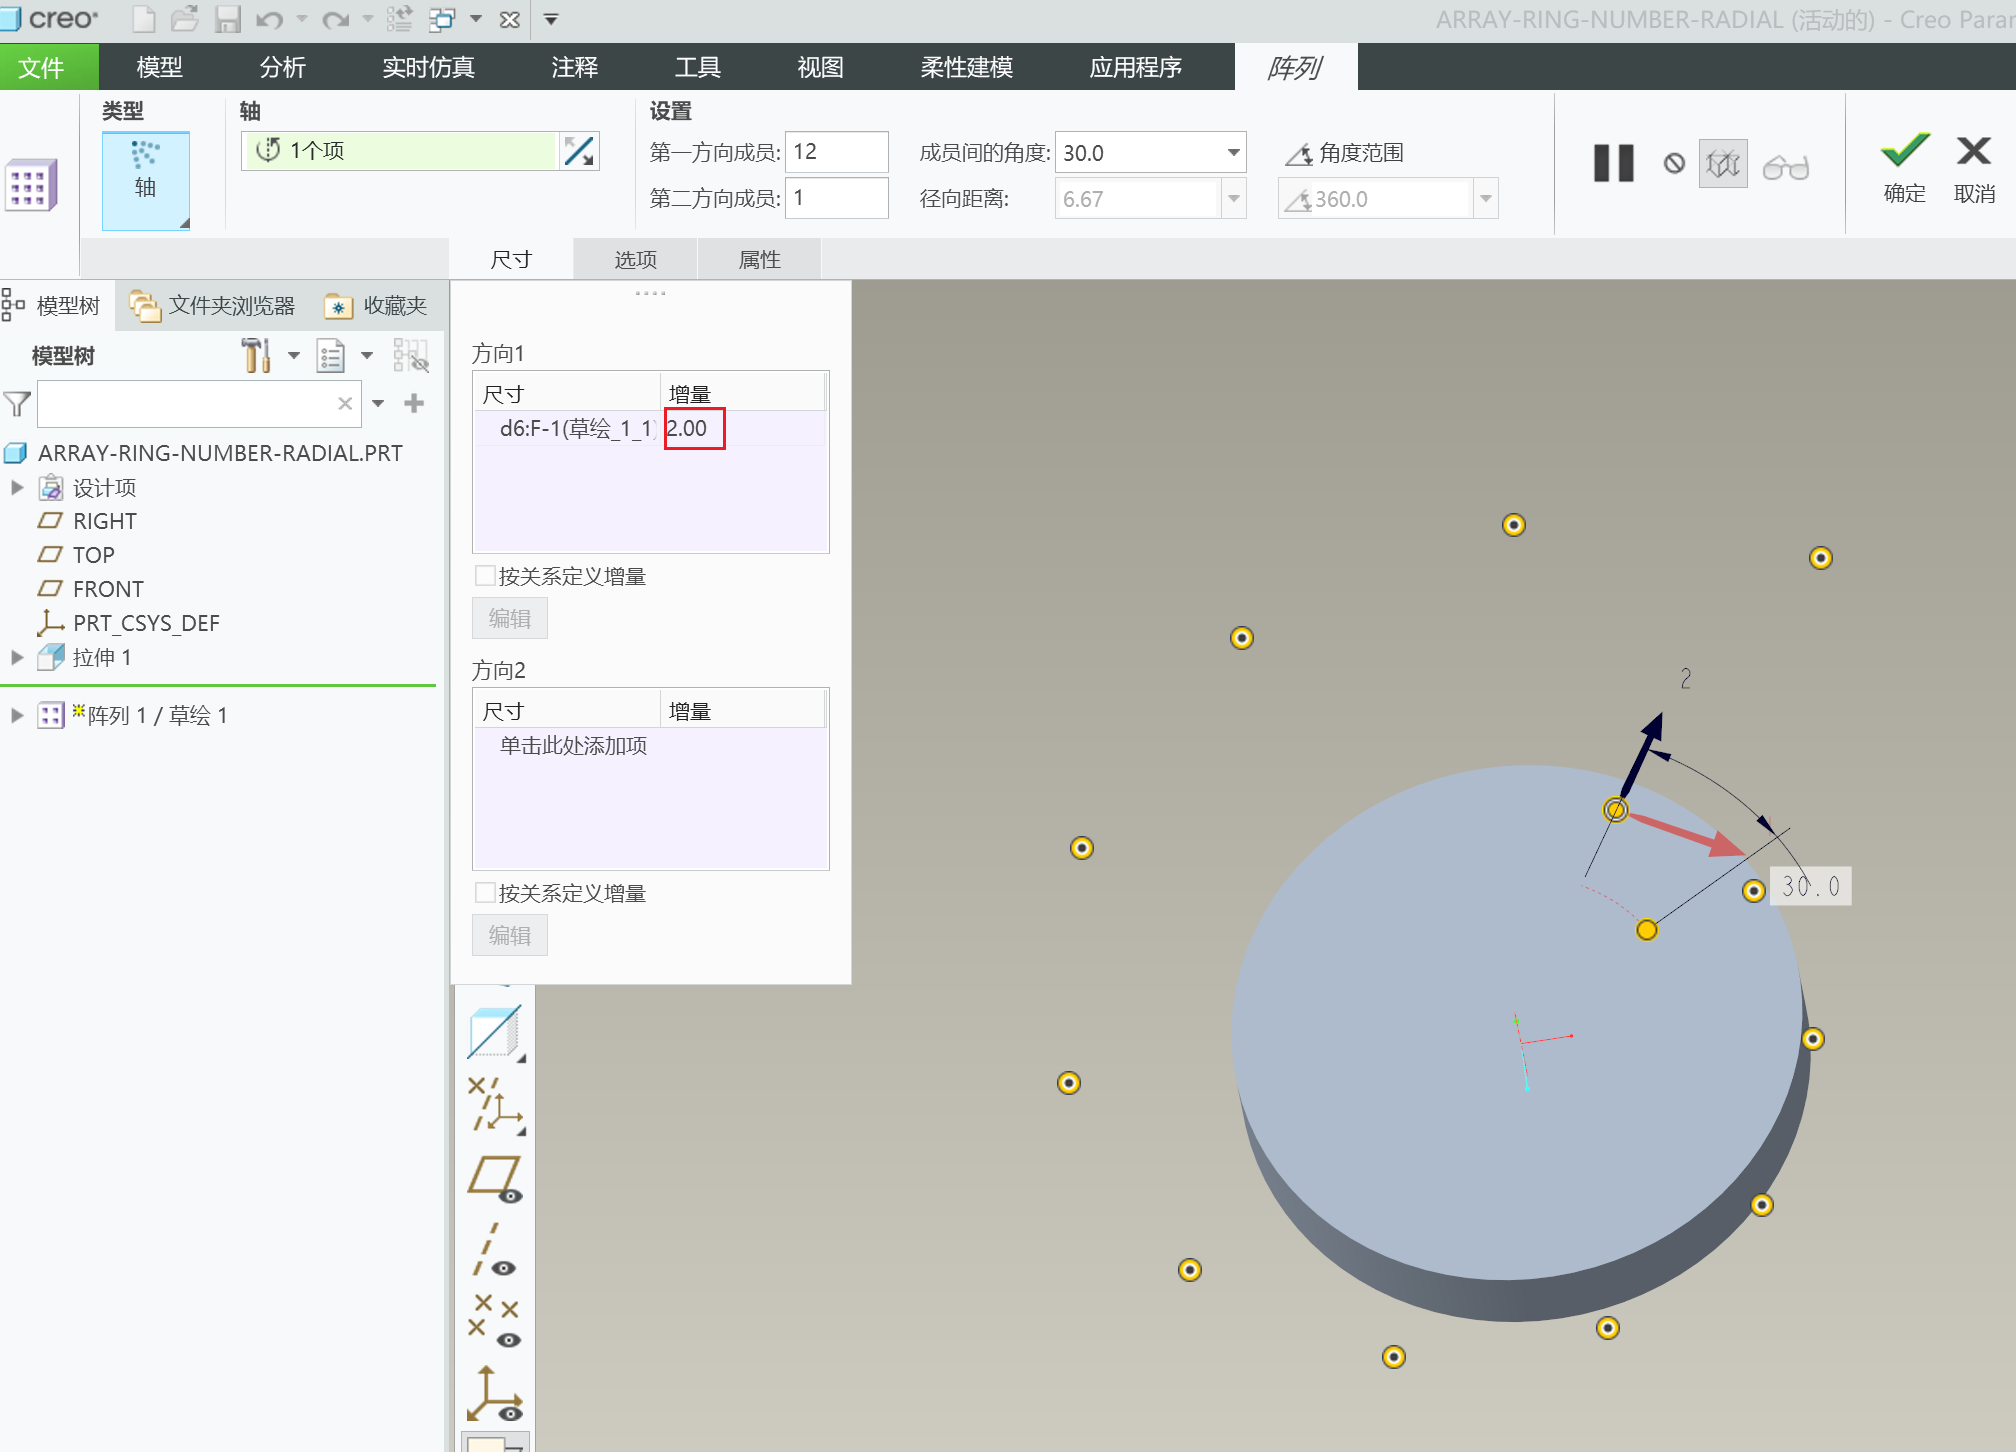The height and width of the screenshot is (1452, 2016).
Task: Check the 方向2 按关系定义增量 checkbox
Action: (485, 893)
